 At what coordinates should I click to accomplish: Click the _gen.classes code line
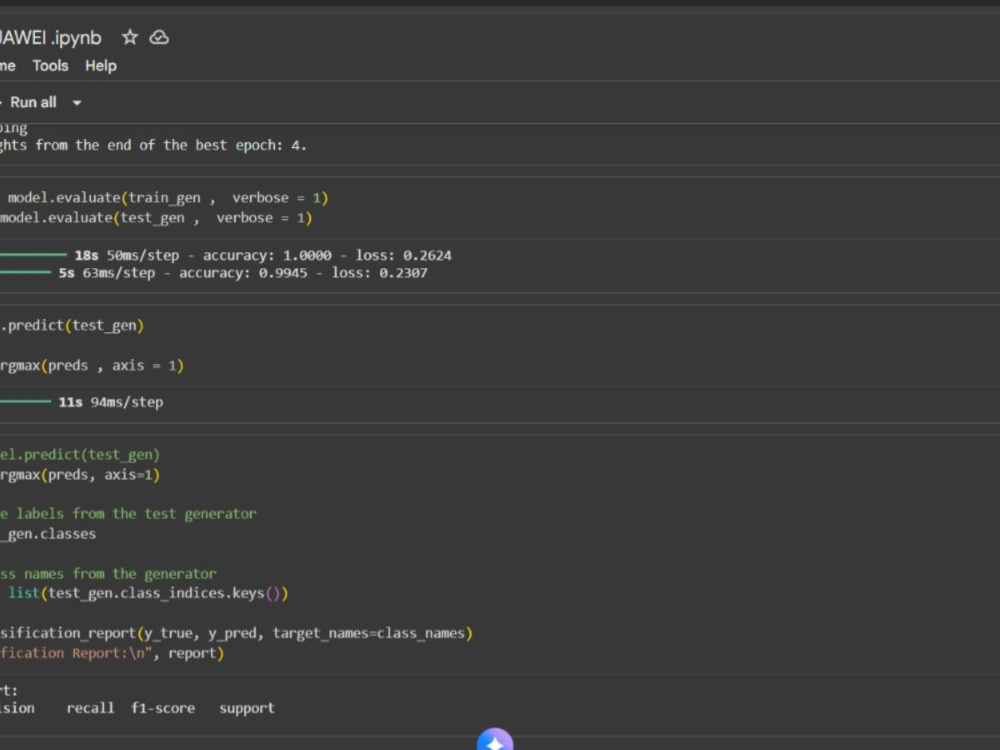(x=48, y=534)
